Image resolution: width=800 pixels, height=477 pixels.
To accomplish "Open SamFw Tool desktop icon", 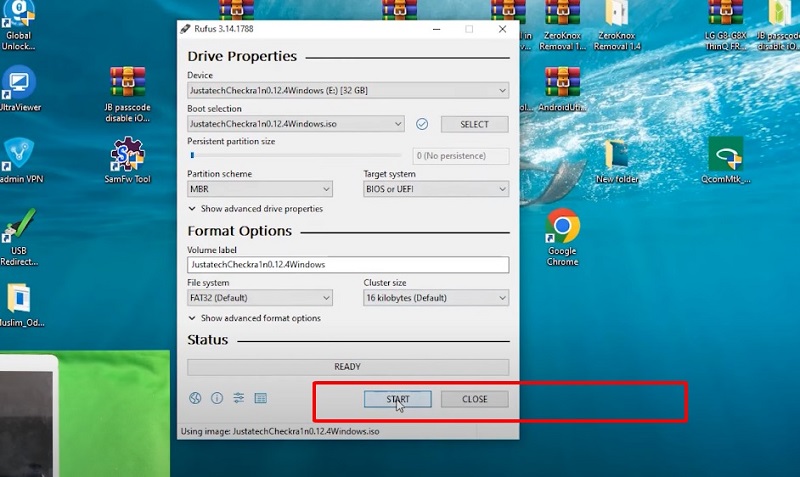I will pyautogui.click(x=128, y=157).
